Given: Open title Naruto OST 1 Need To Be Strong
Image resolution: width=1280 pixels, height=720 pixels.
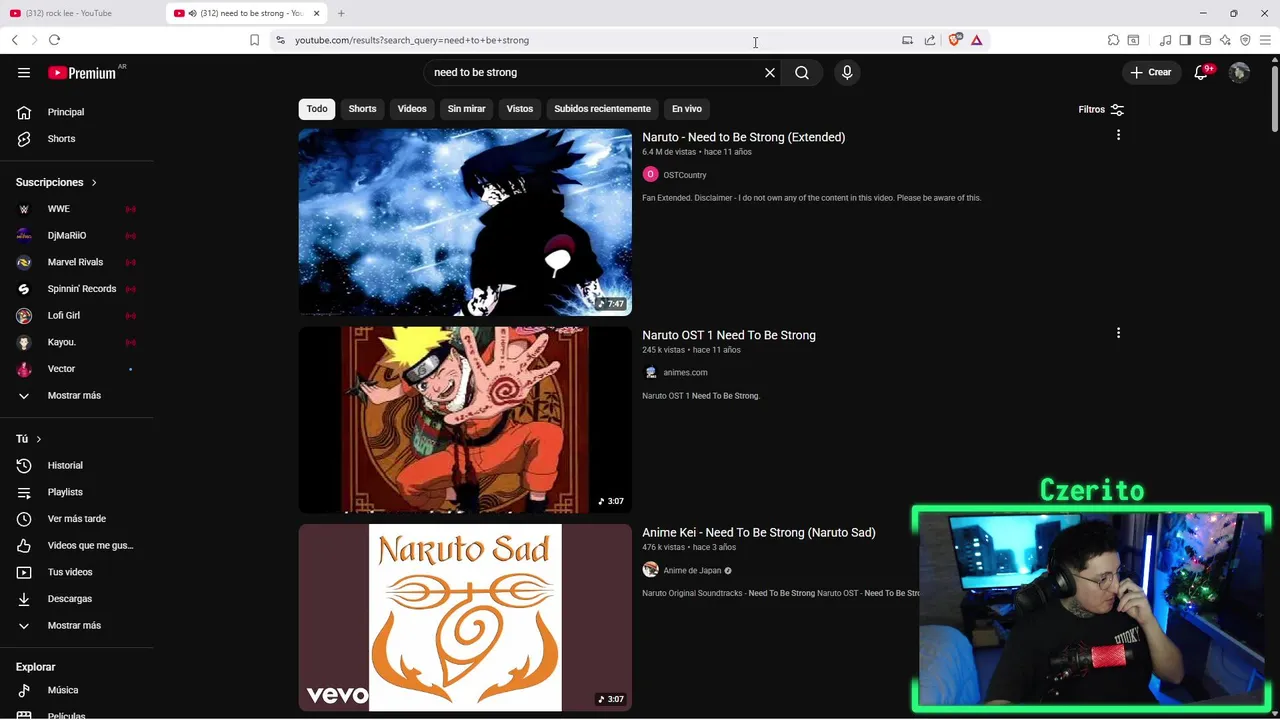Looking at the screenshot, I should point(729,335).
